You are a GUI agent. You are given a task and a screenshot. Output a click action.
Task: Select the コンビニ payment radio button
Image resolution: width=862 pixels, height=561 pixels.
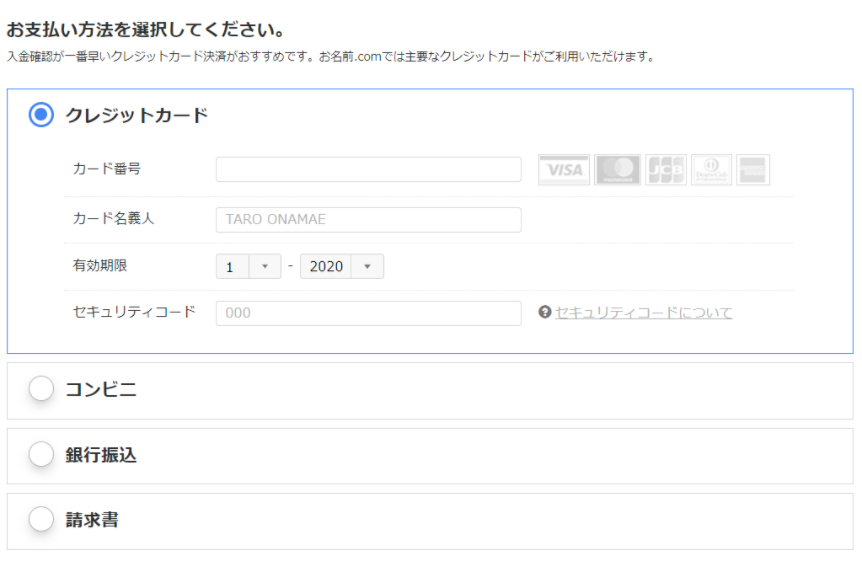pos(41,388)
